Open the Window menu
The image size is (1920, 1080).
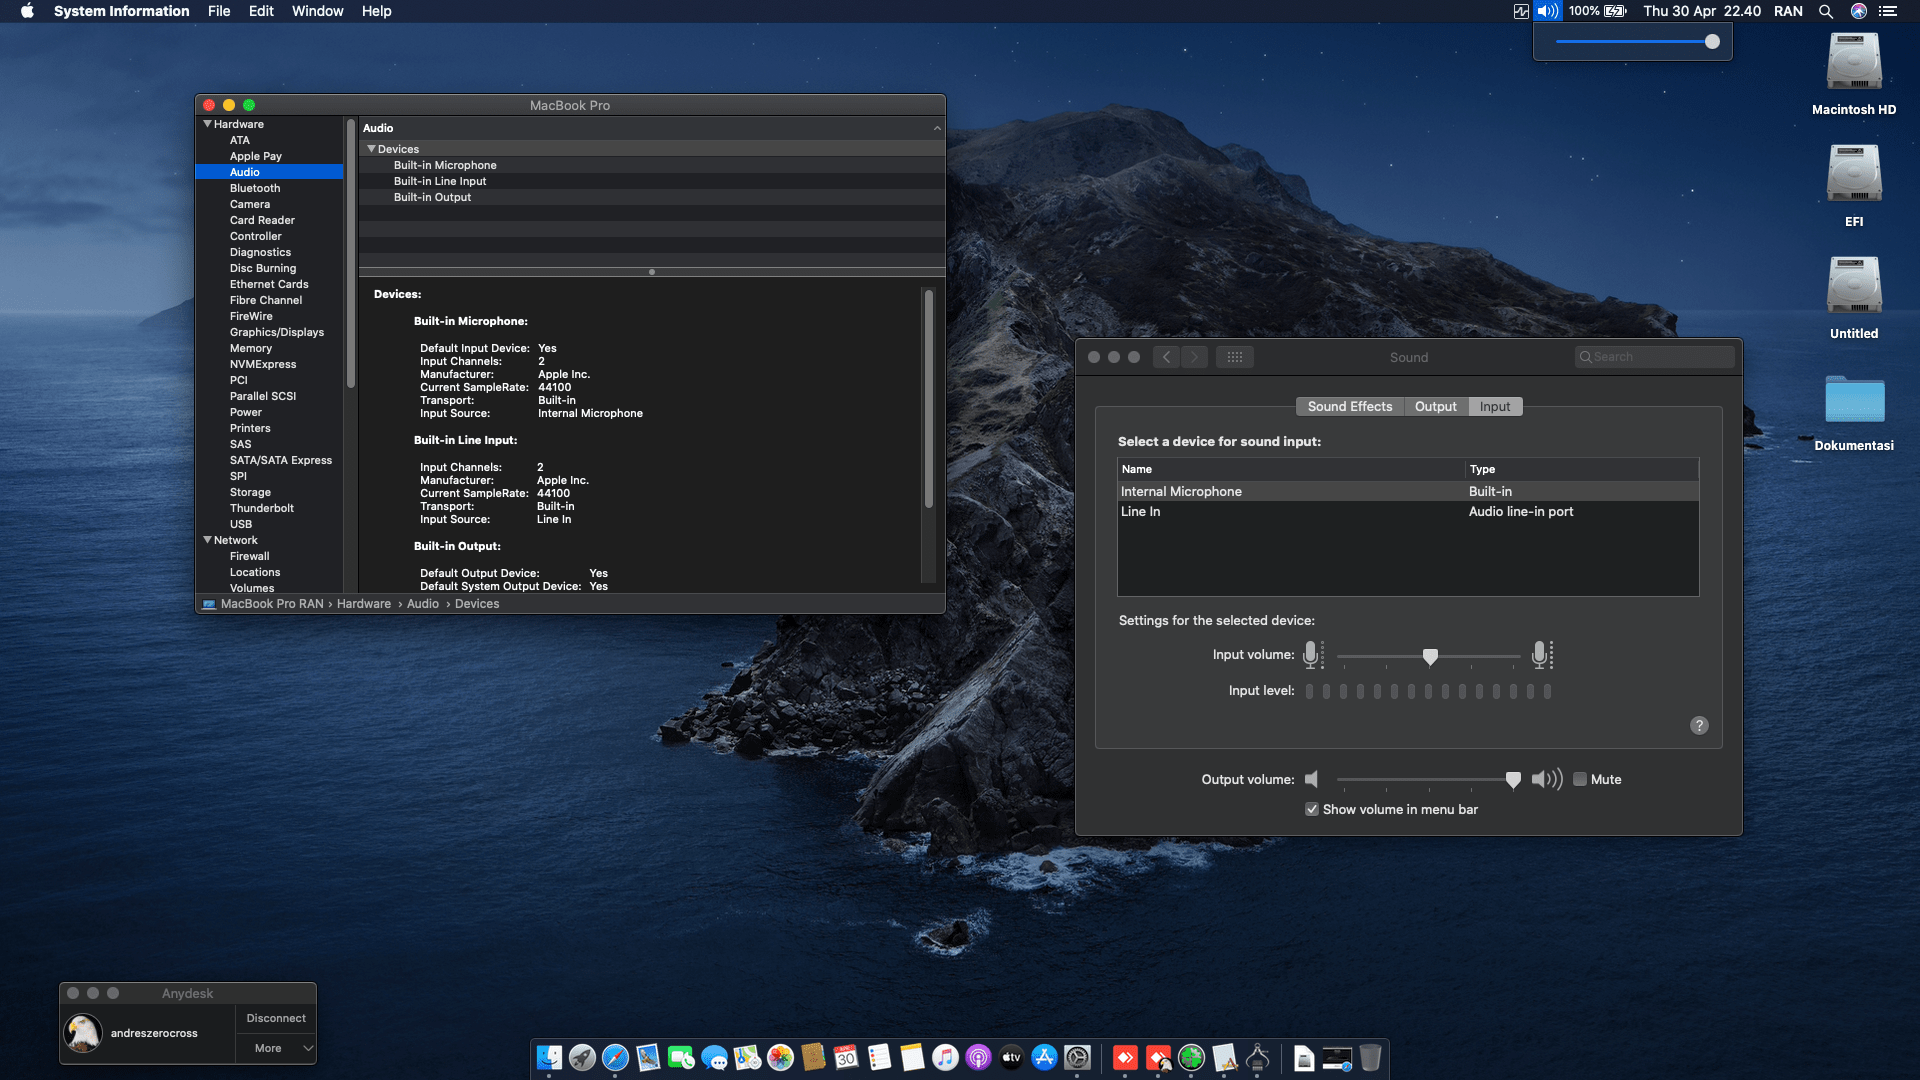pos(317,11)
